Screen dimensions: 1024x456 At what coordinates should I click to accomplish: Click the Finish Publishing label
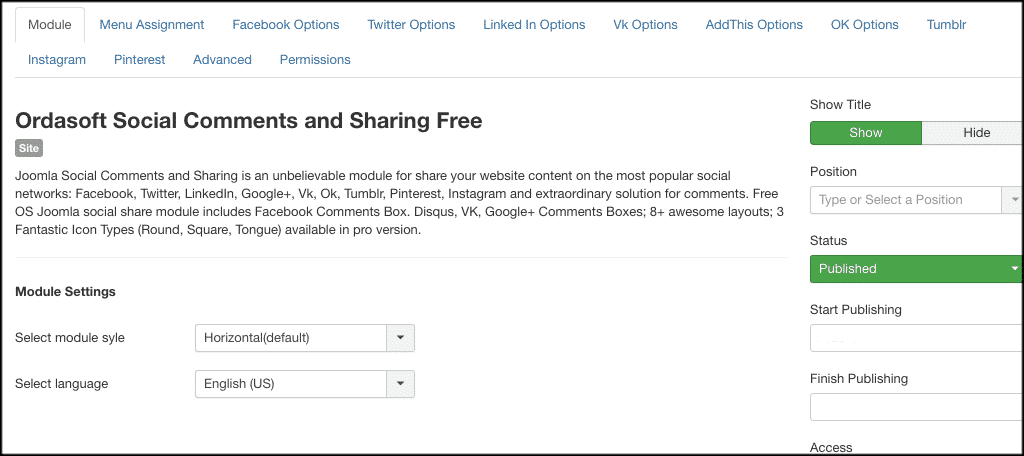[859, 378]
